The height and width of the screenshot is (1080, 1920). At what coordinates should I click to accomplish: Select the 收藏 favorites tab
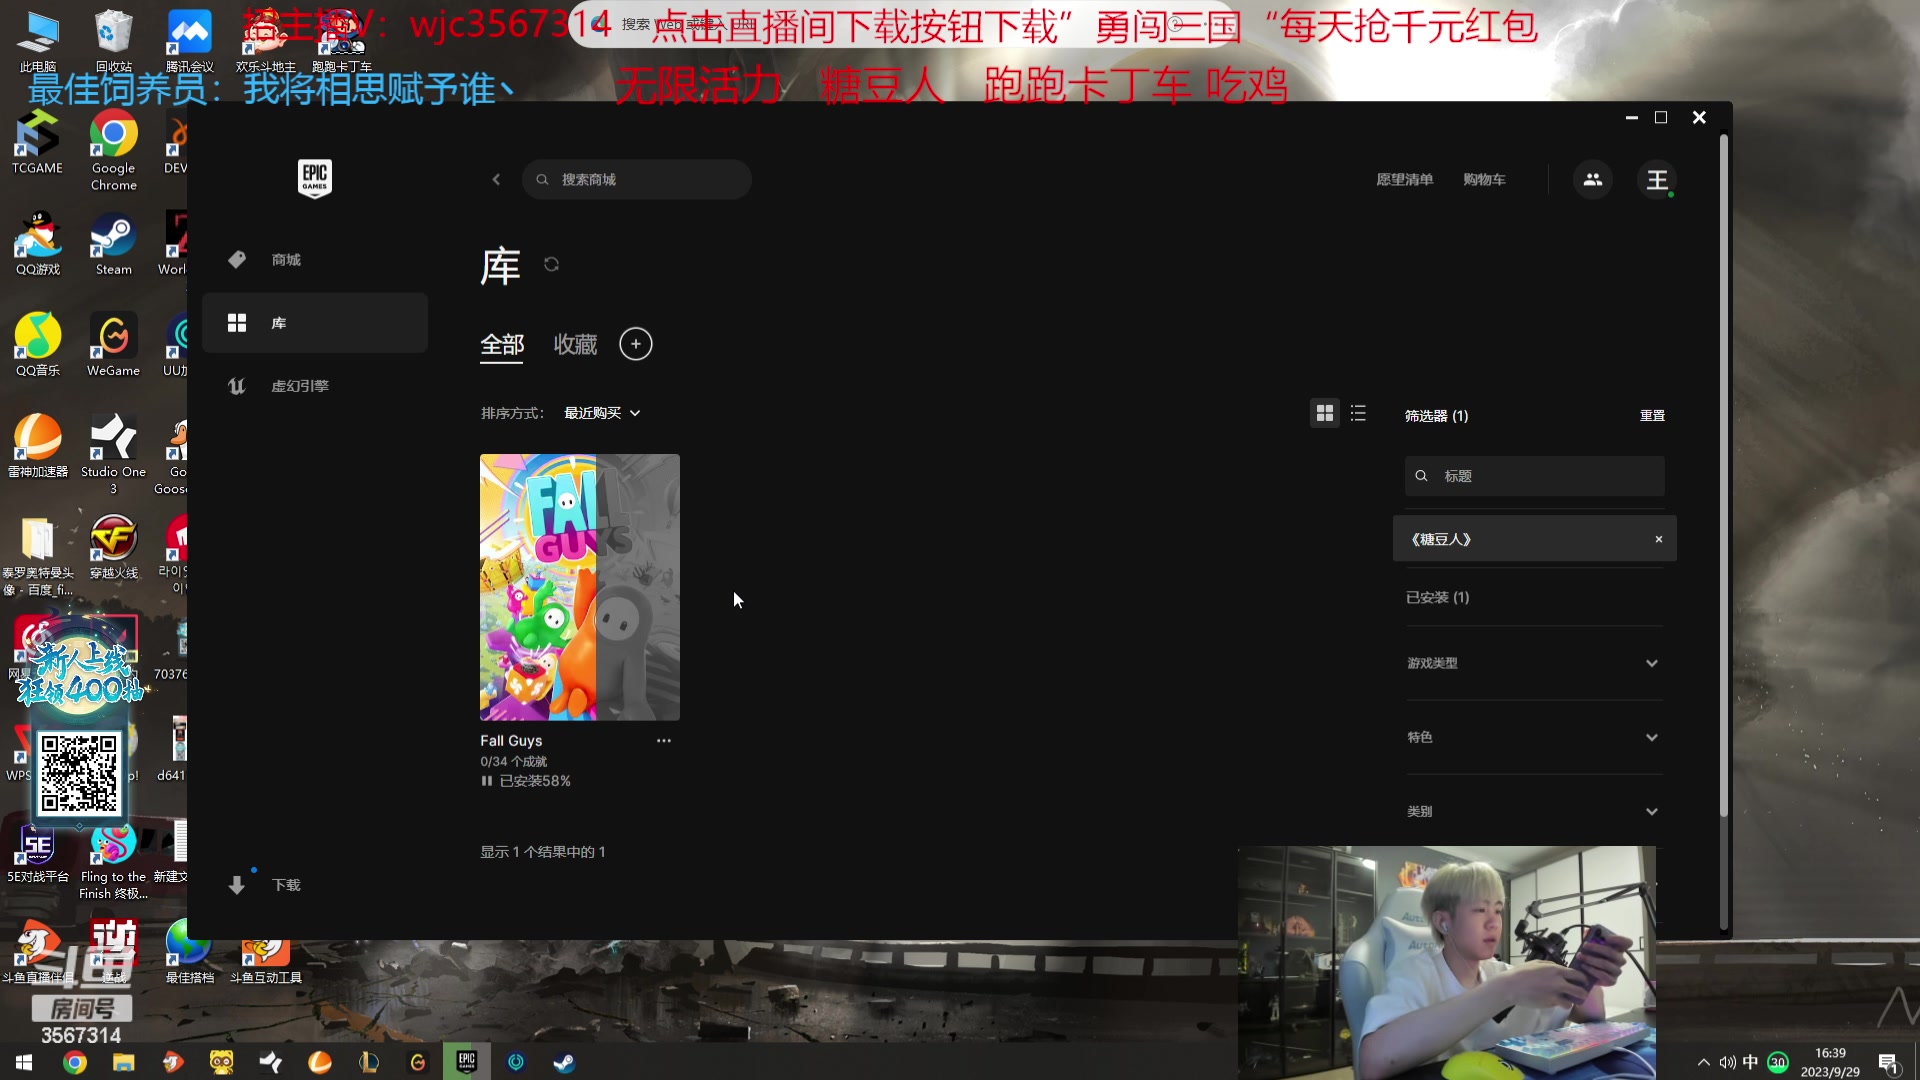(576, 344)
